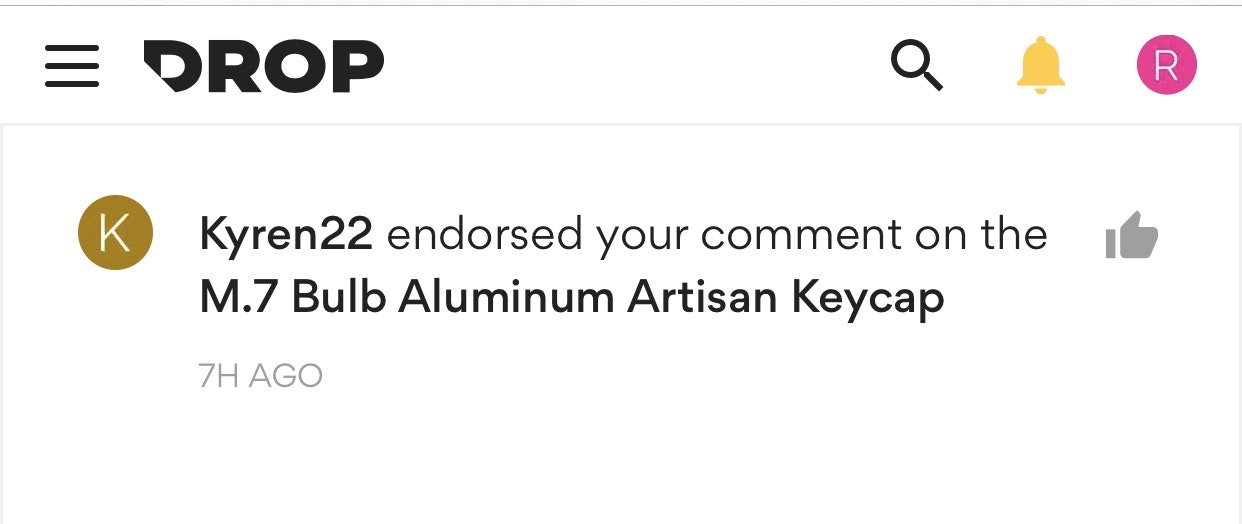The width and height of the screenshot is (1242, 524).
Task: Open search with the magnifier icon
Action: coord(916,67)
